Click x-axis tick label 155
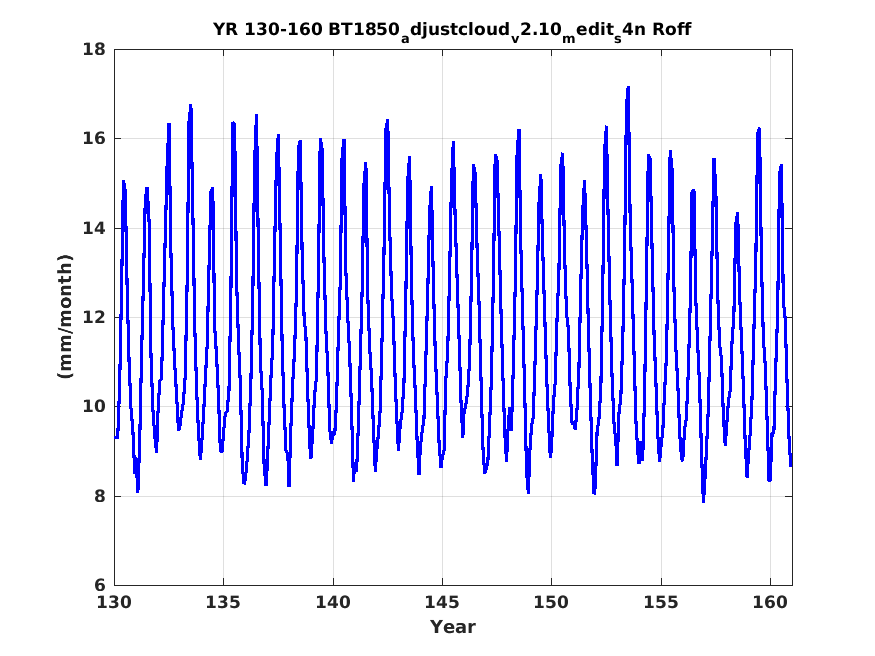This screenshot has height=656, width=875. coord(661,603)
